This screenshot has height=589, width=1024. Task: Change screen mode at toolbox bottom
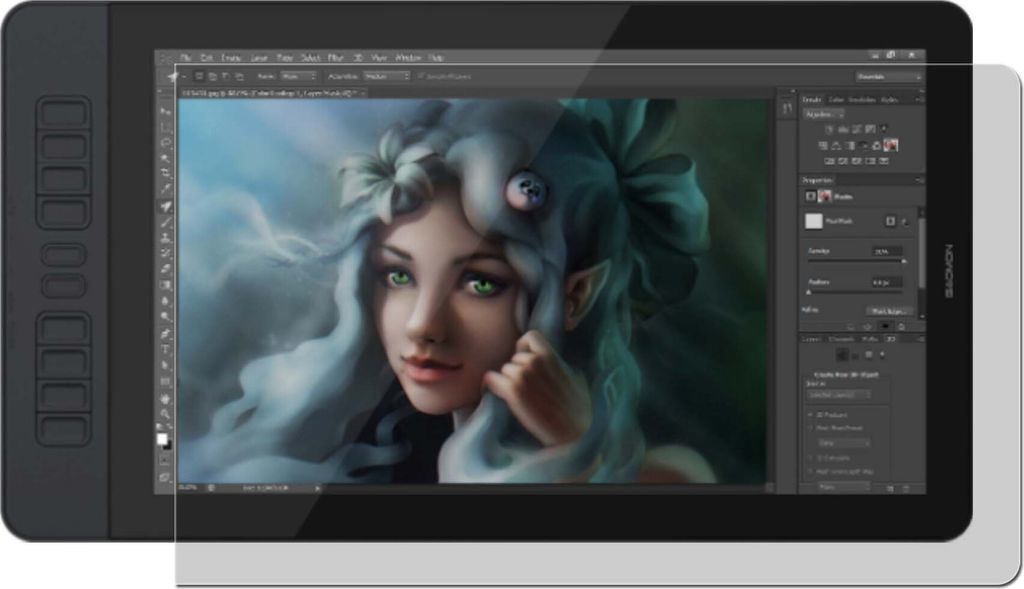point(165,477)
